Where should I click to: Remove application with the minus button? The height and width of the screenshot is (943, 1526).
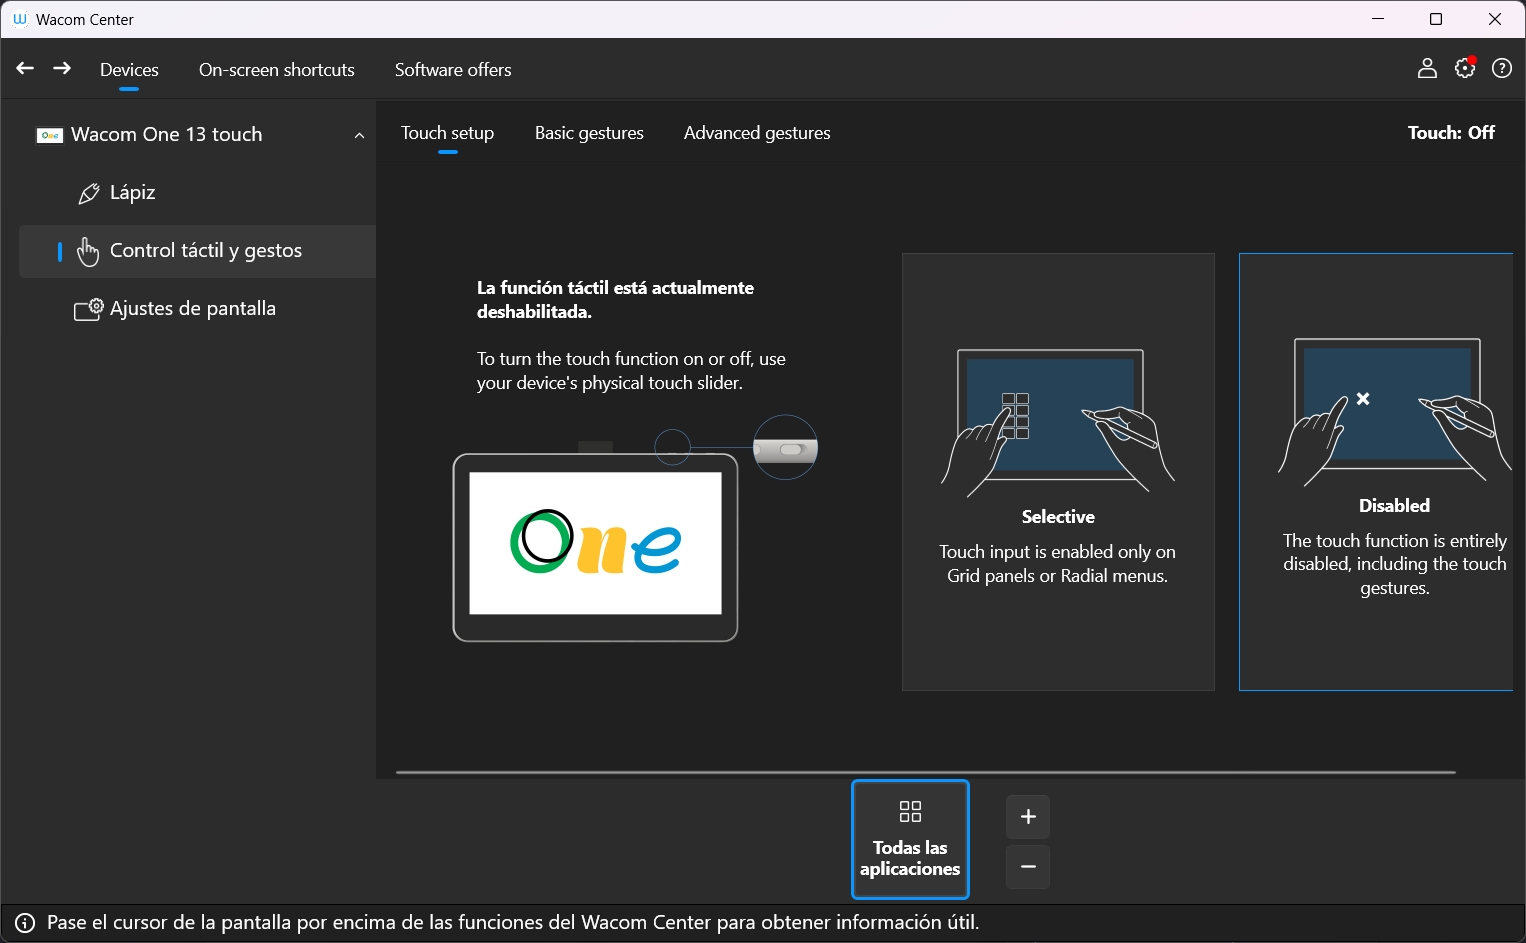tap(1027, 867)
